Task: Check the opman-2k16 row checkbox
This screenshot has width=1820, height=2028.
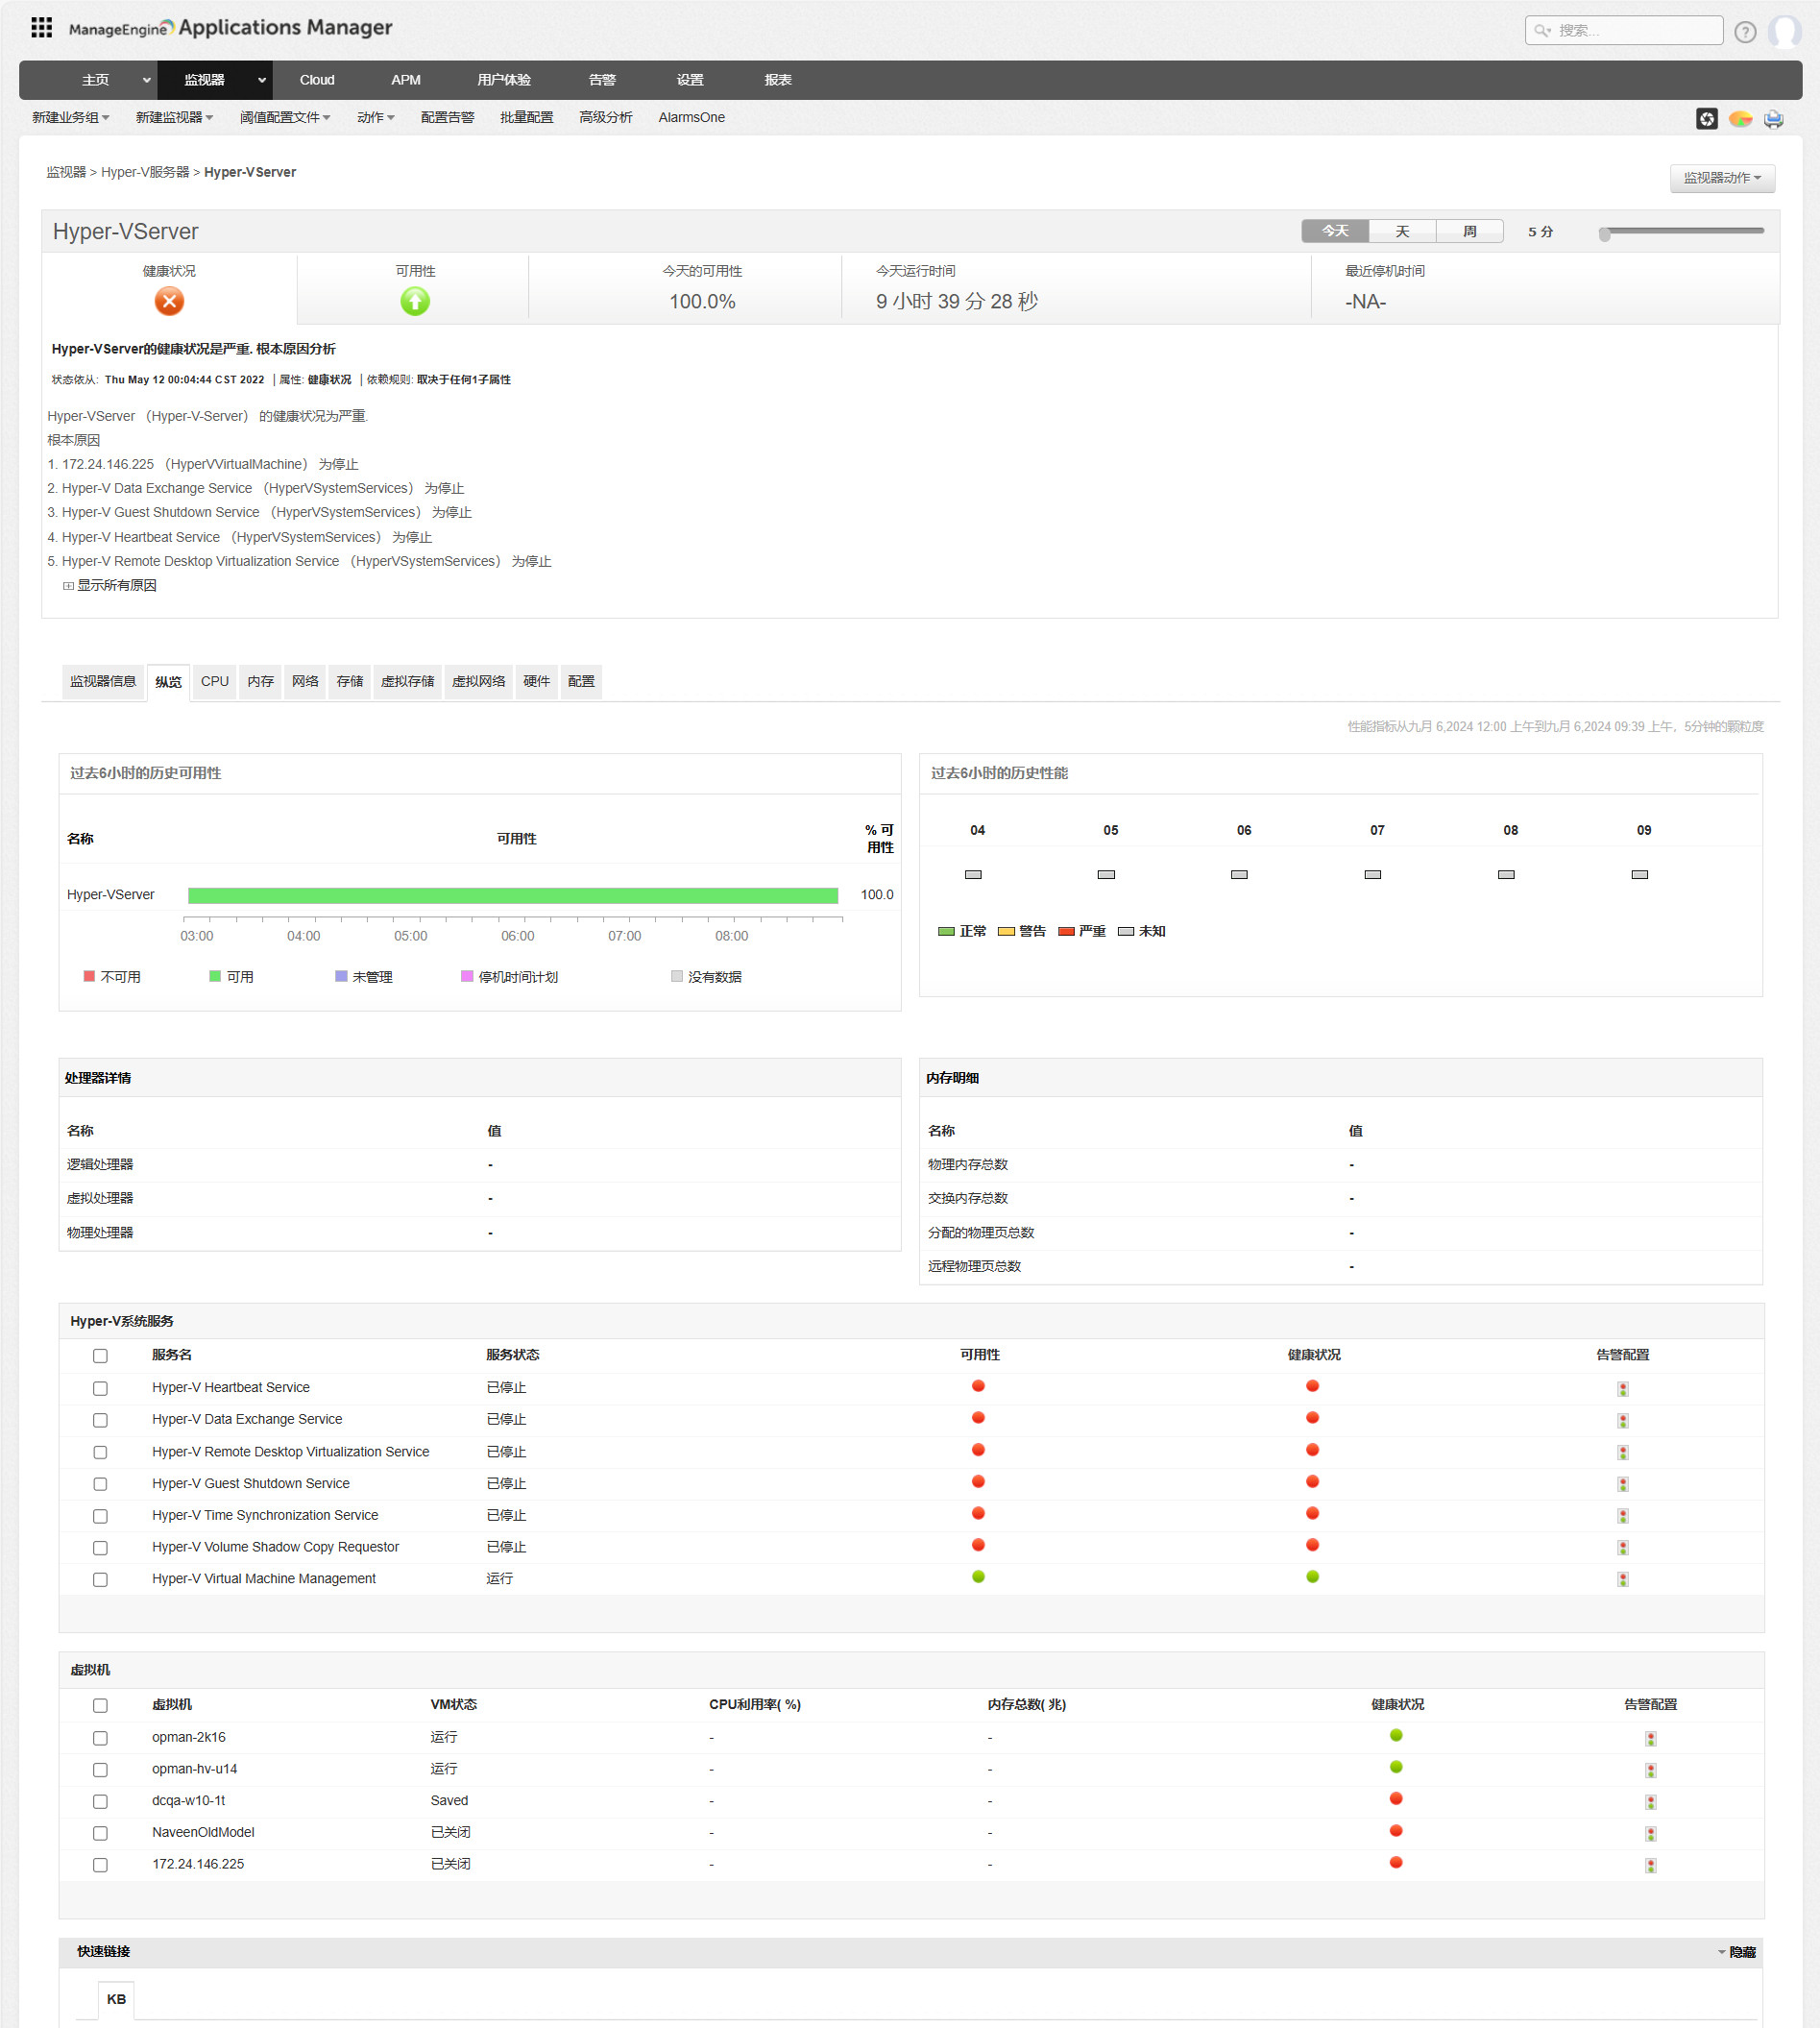Action: [100, 1739]
